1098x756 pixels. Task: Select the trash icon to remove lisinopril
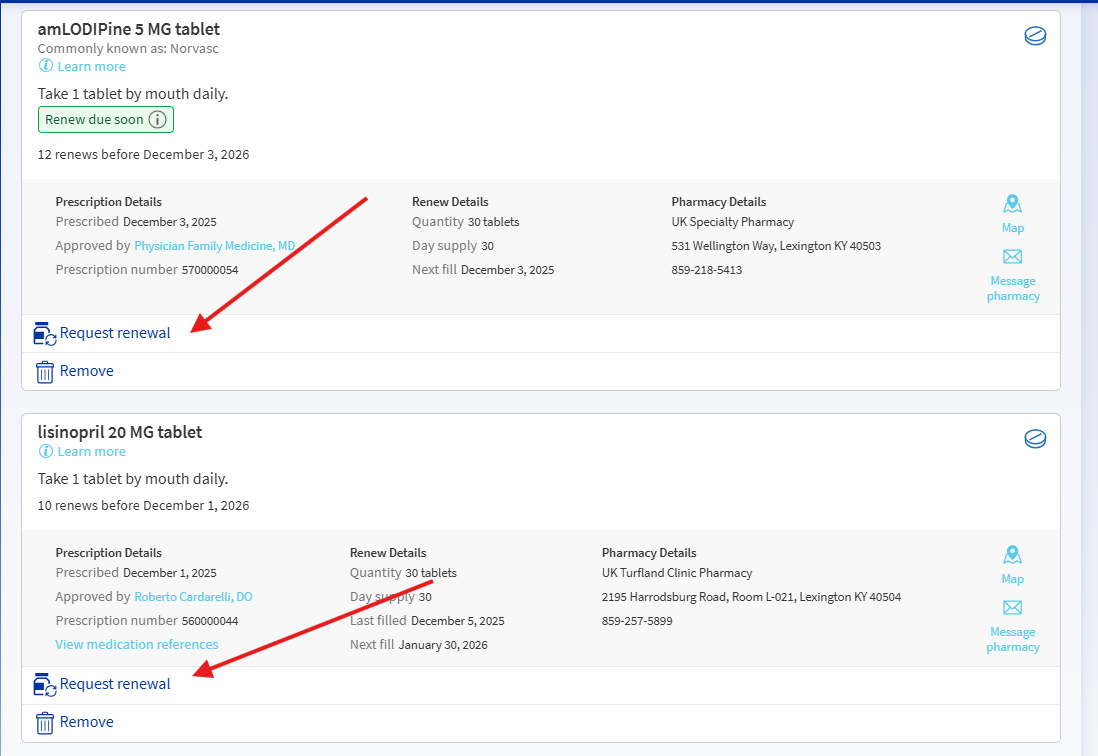(44, 722)
